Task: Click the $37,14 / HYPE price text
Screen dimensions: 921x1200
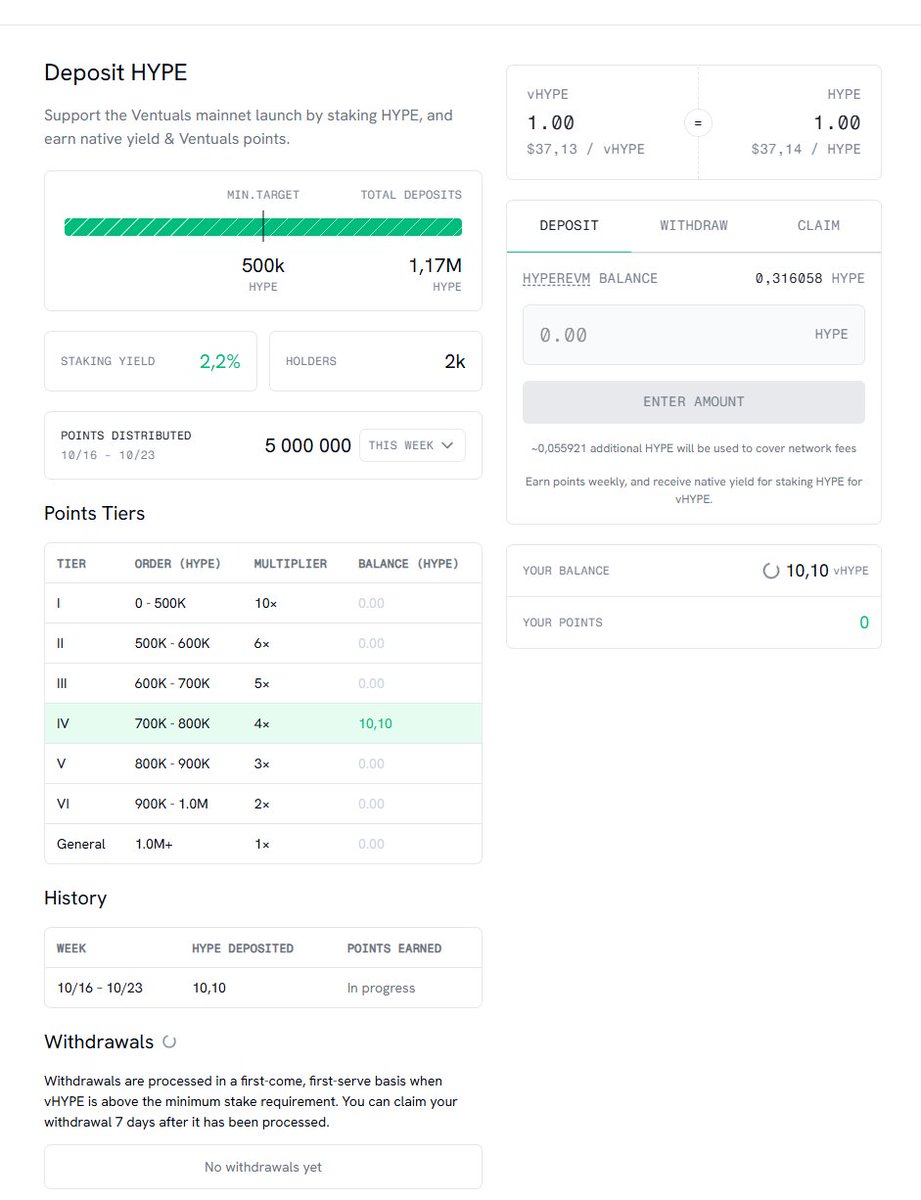Action: 806,149
